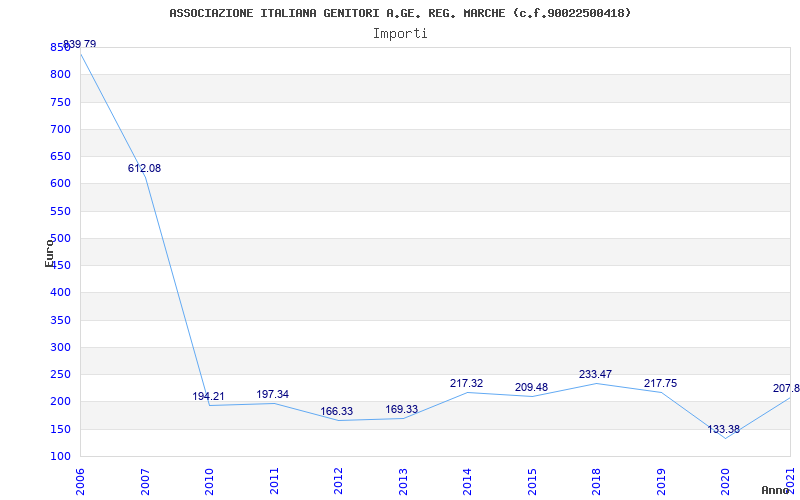The image size is (800, 500).
Task: Click x-axis year 2018
Action: [596, 482]
